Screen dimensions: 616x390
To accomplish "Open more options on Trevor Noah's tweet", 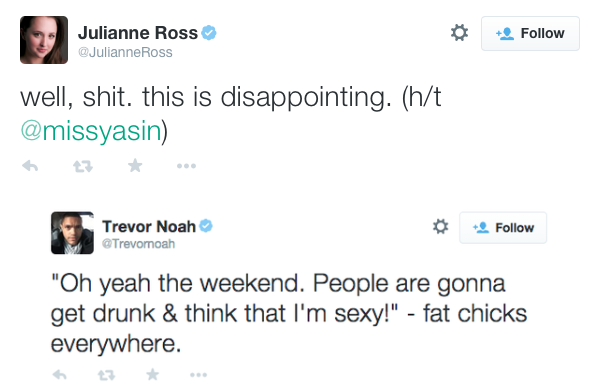I will [198, 375].
